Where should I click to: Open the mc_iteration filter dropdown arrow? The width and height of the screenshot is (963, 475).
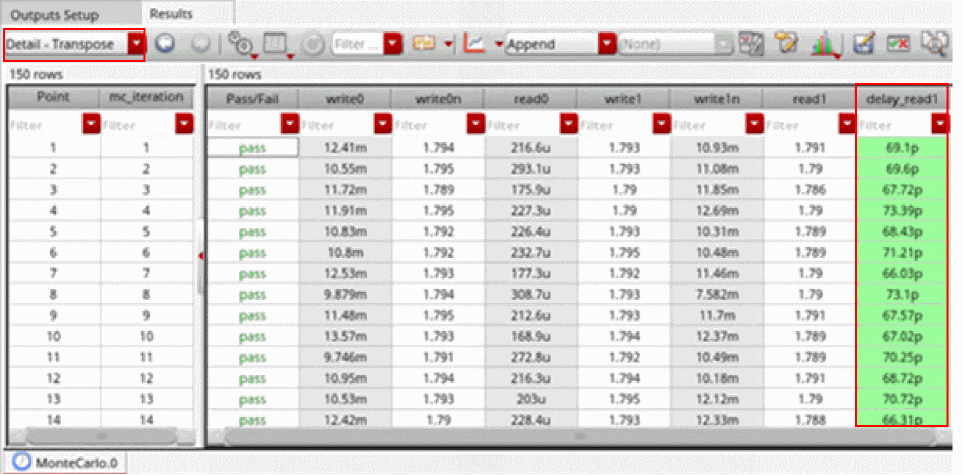click(184, 124)
